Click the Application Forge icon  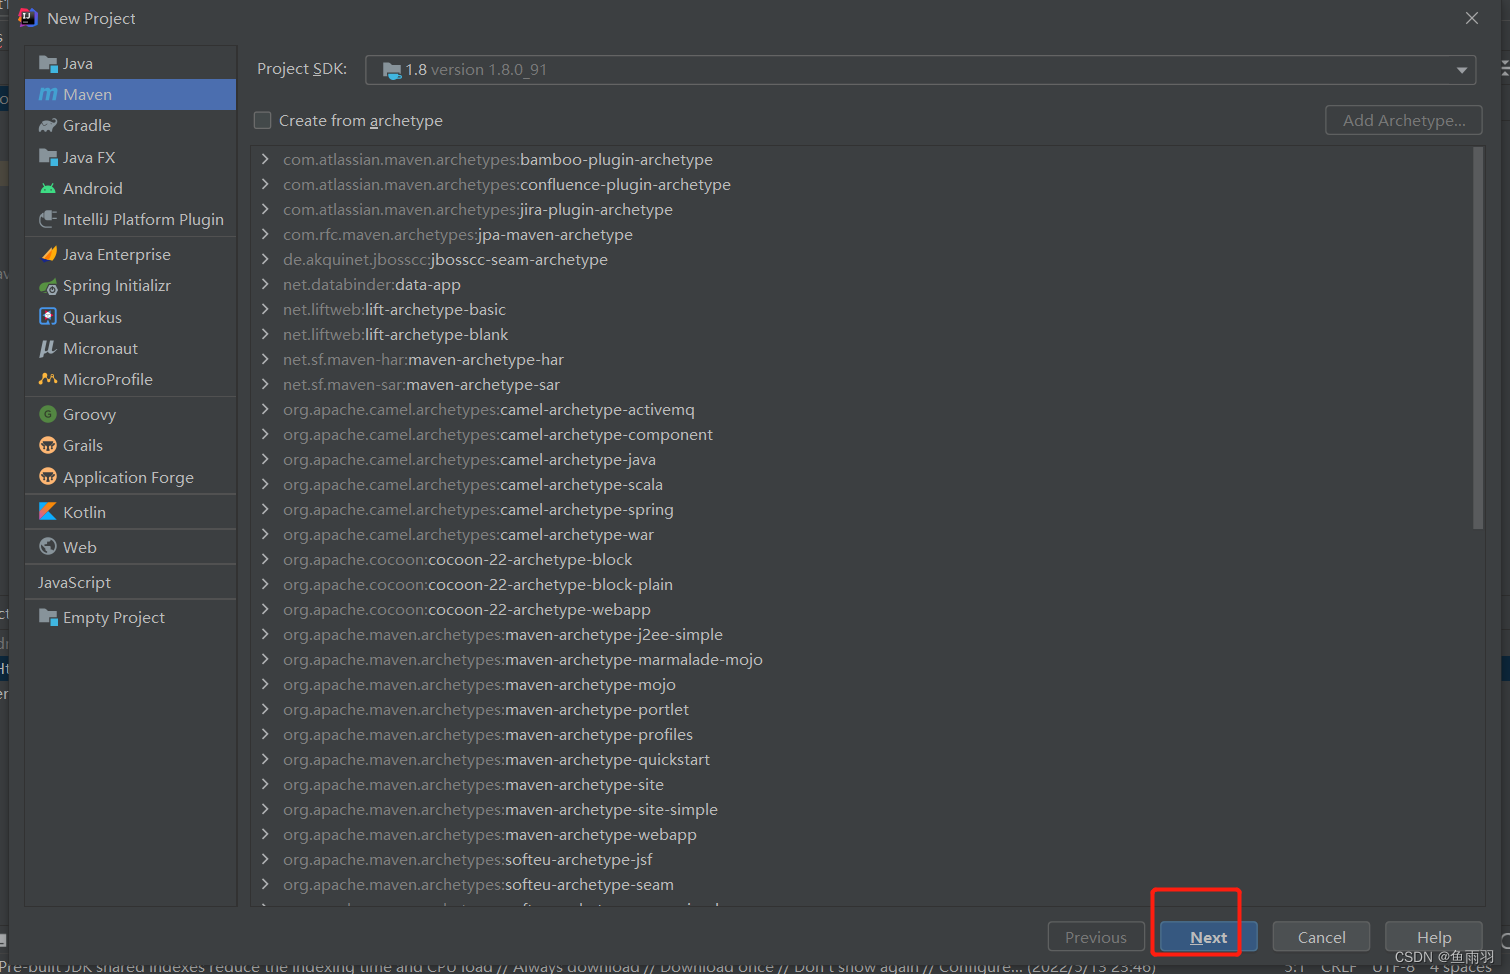pyautogui.click(x=48, y=477)
